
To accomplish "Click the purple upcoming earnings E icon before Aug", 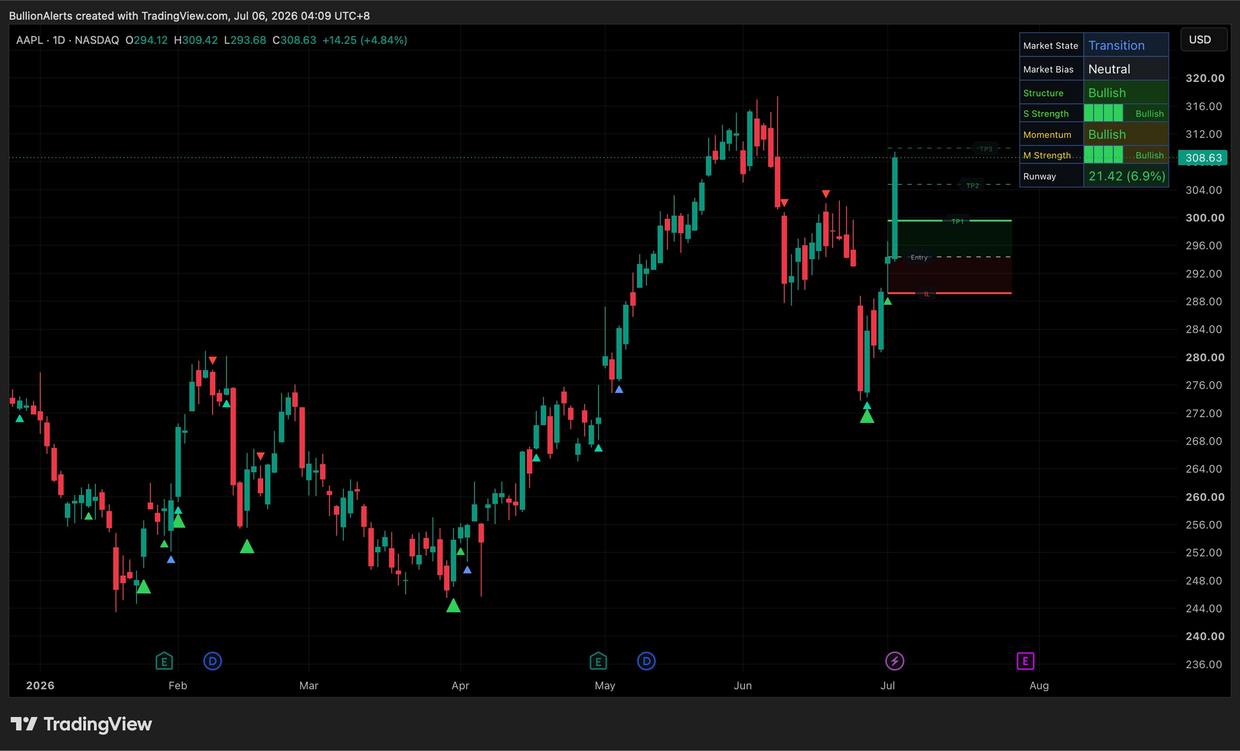I will click(1025, 661).
